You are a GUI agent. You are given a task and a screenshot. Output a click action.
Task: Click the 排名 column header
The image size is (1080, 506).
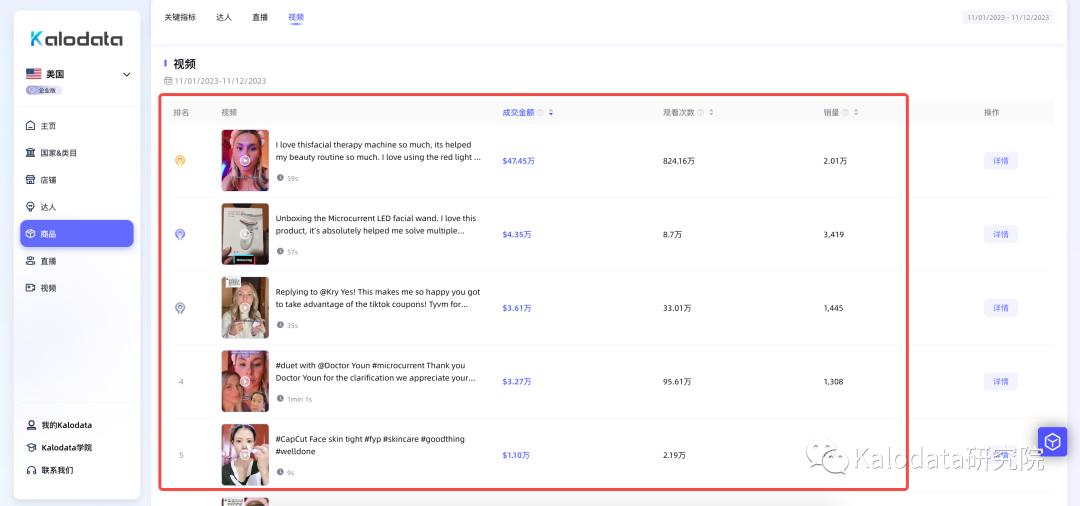(x=181, y=112)
